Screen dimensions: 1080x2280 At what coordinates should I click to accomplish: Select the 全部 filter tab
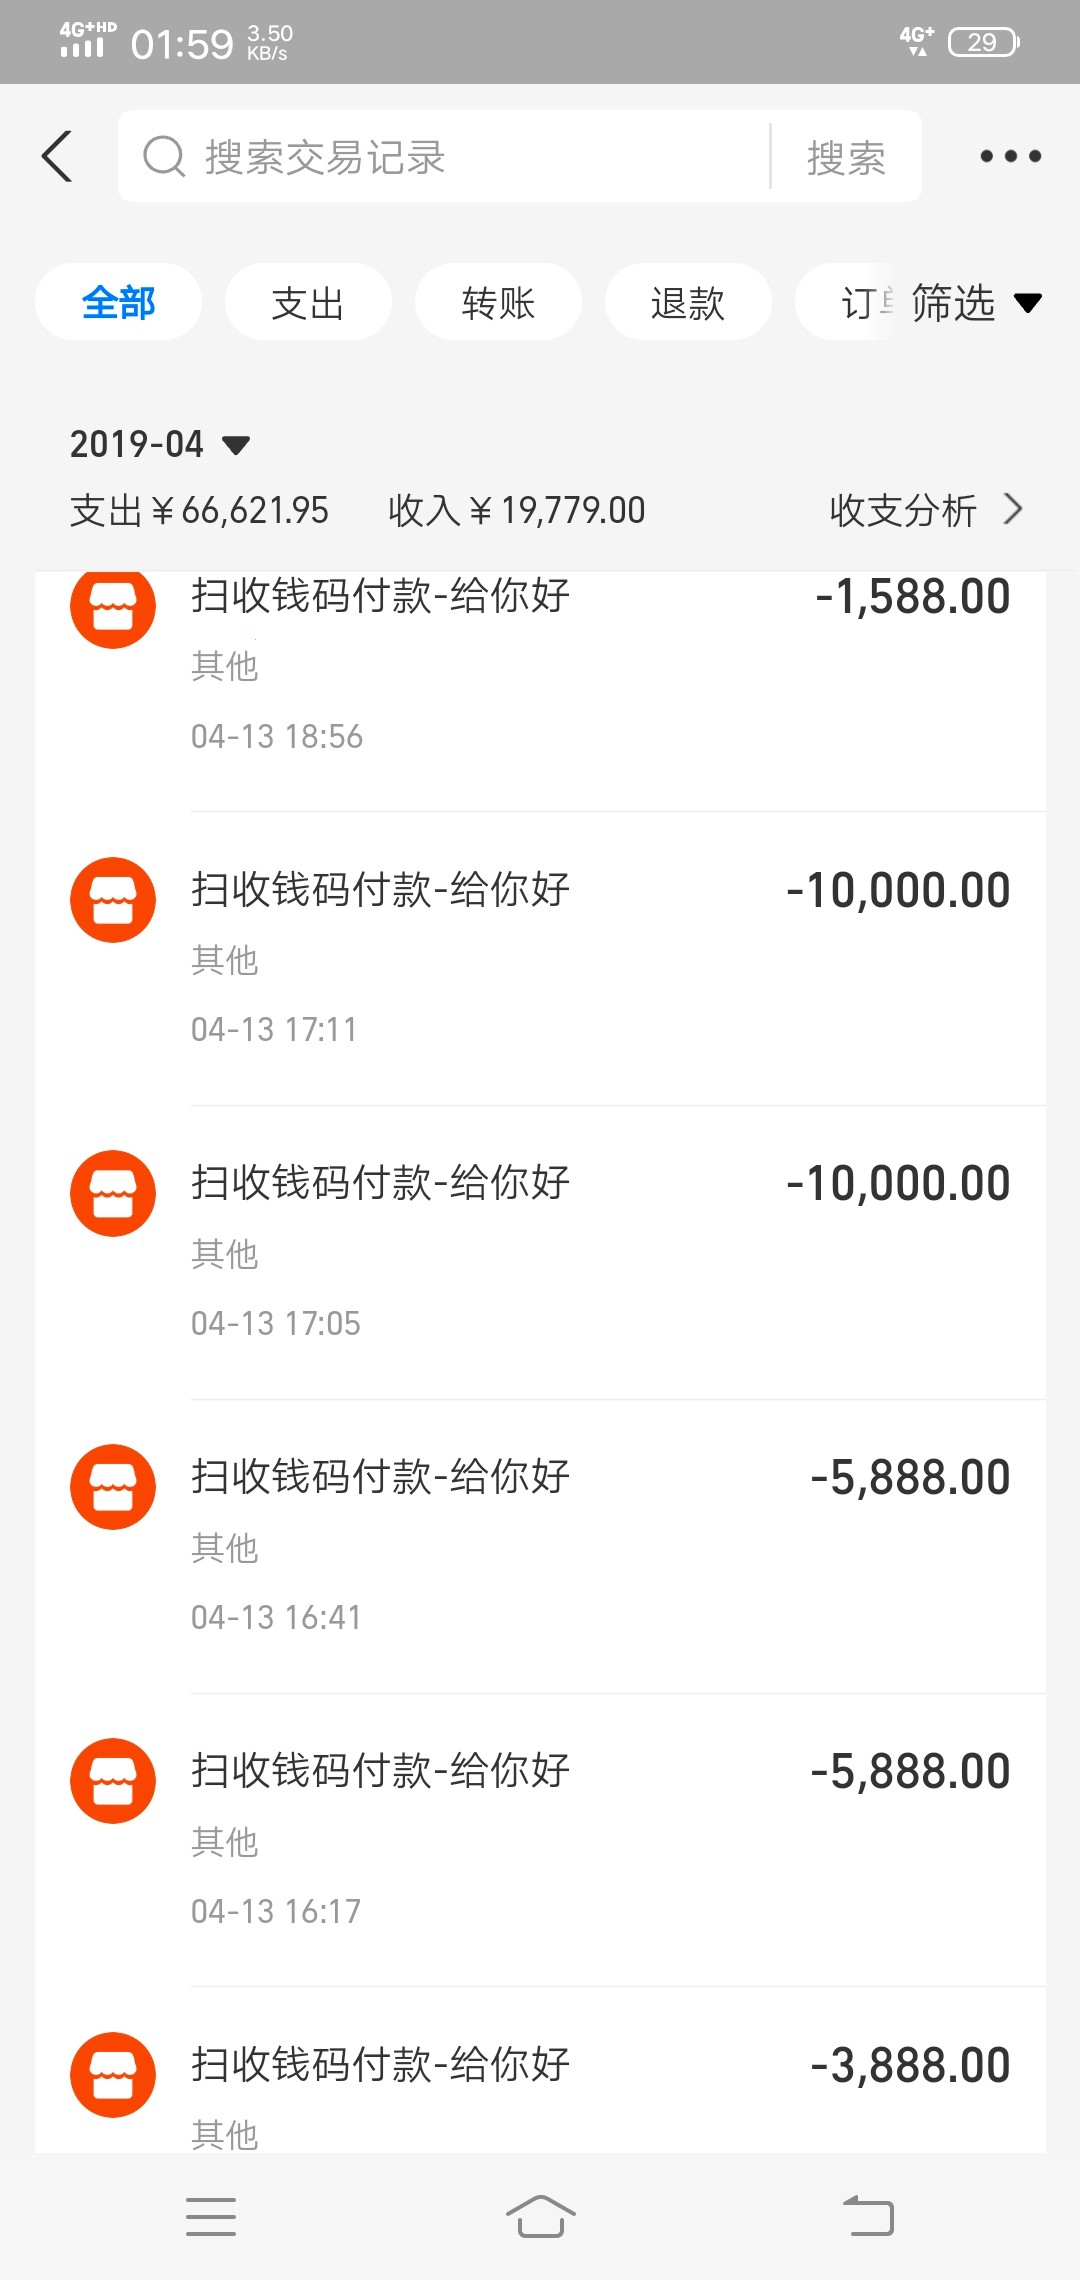(x=118, y=303)
